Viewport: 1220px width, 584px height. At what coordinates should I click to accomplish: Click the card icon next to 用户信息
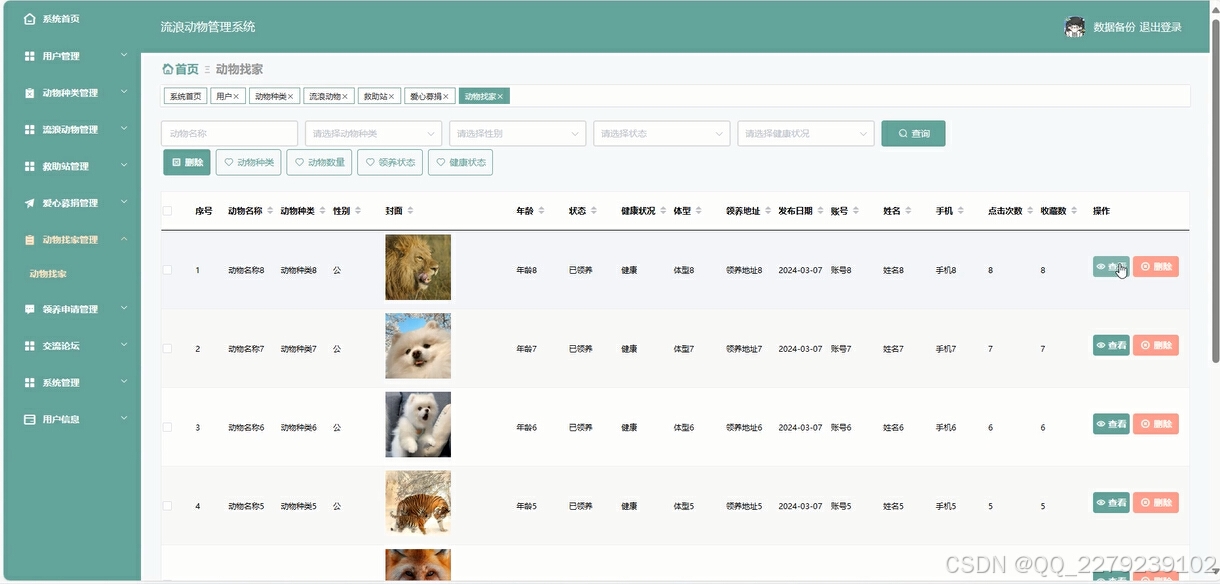tap(30, 419)
